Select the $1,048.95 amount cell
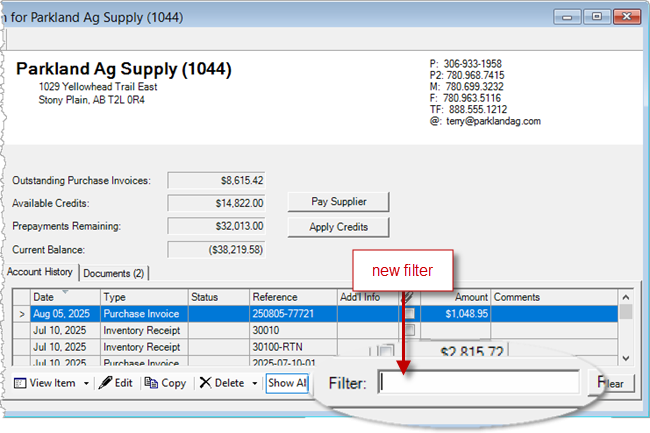This screenshot has height=433, width=650. point(456,314)
